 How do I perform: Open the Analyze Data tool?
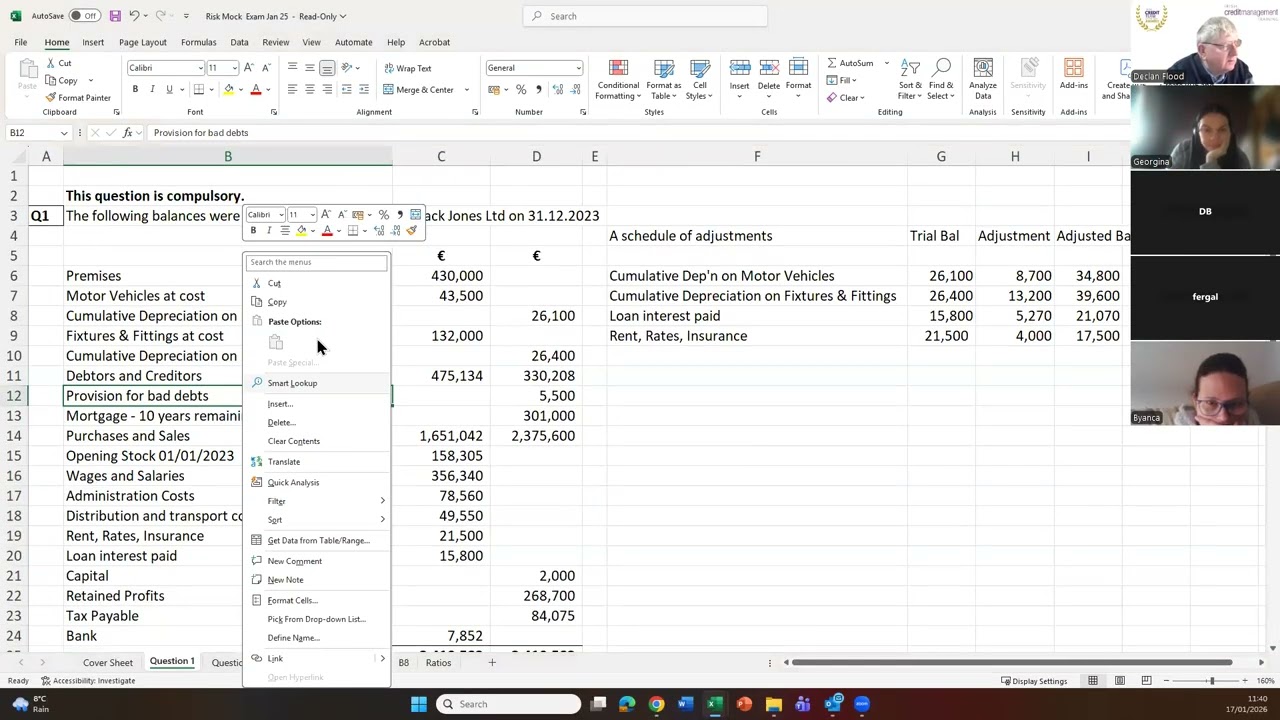pos(983,78)
